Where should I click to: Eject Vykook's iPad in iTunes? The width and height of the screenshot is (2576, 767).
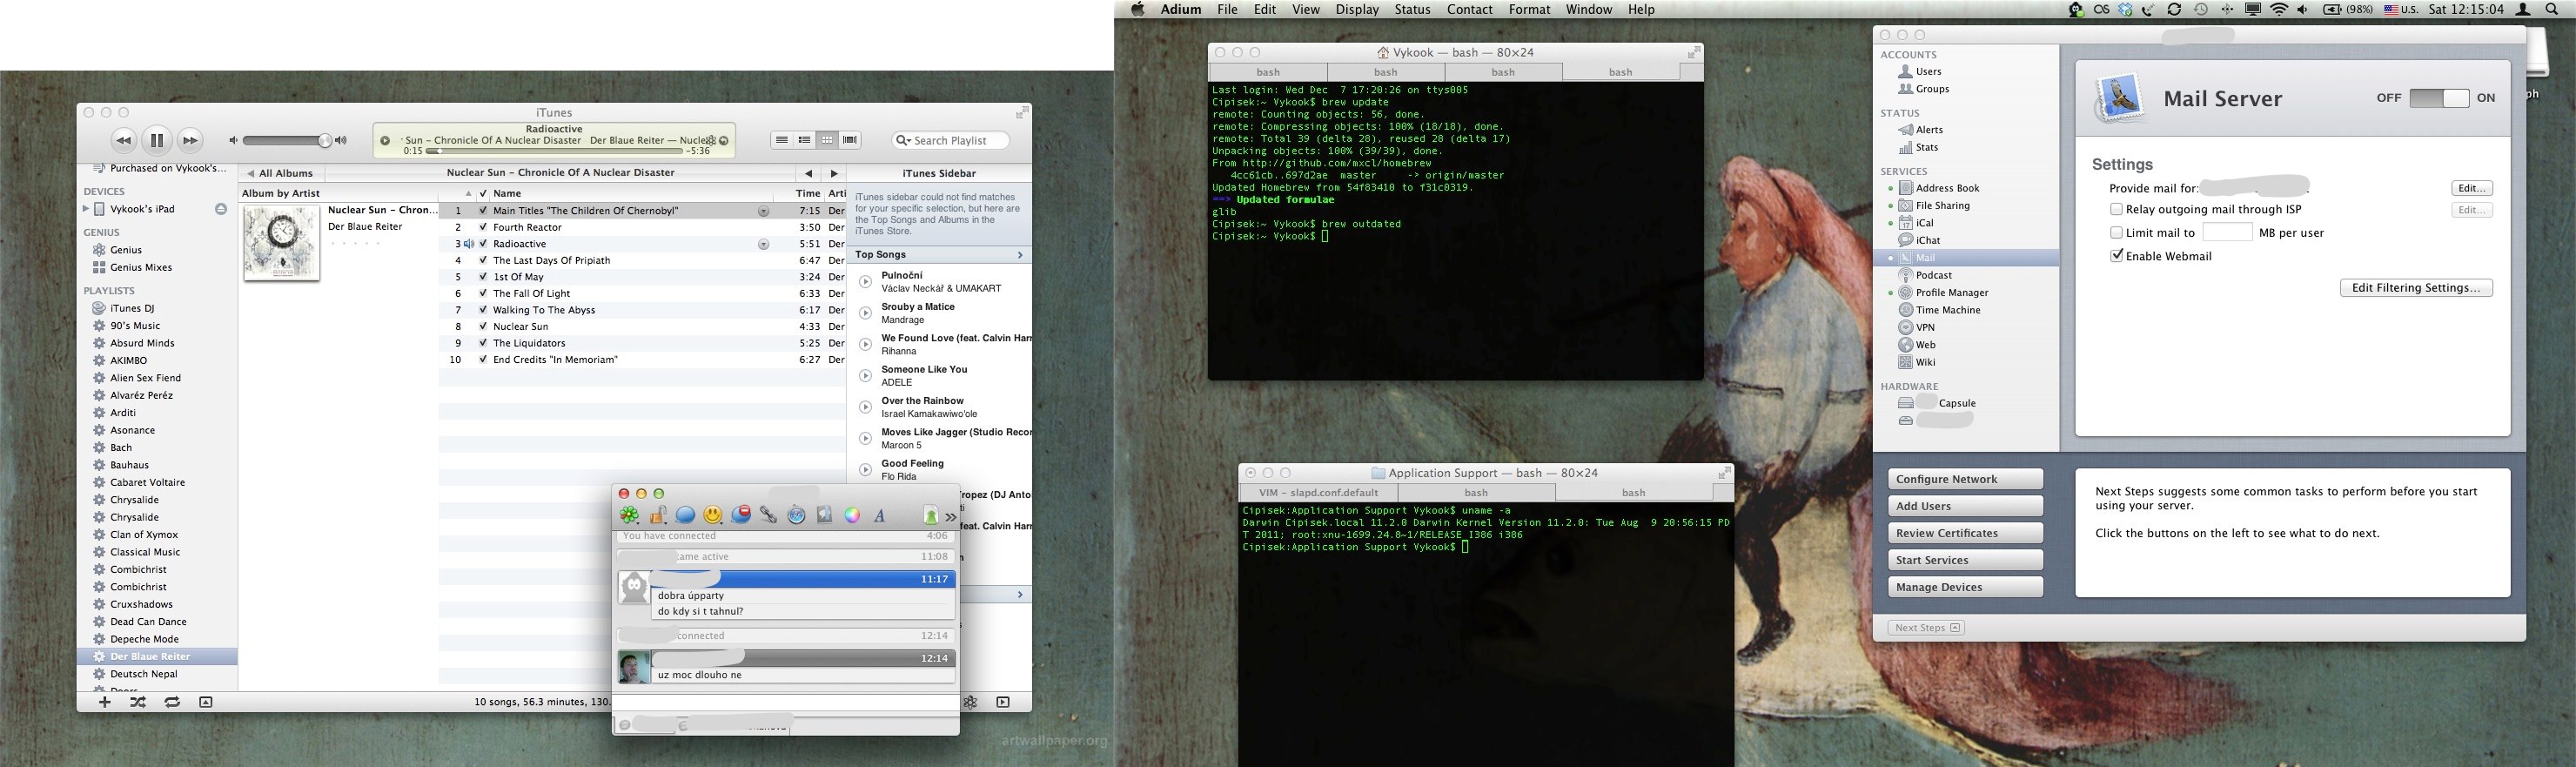221,209
